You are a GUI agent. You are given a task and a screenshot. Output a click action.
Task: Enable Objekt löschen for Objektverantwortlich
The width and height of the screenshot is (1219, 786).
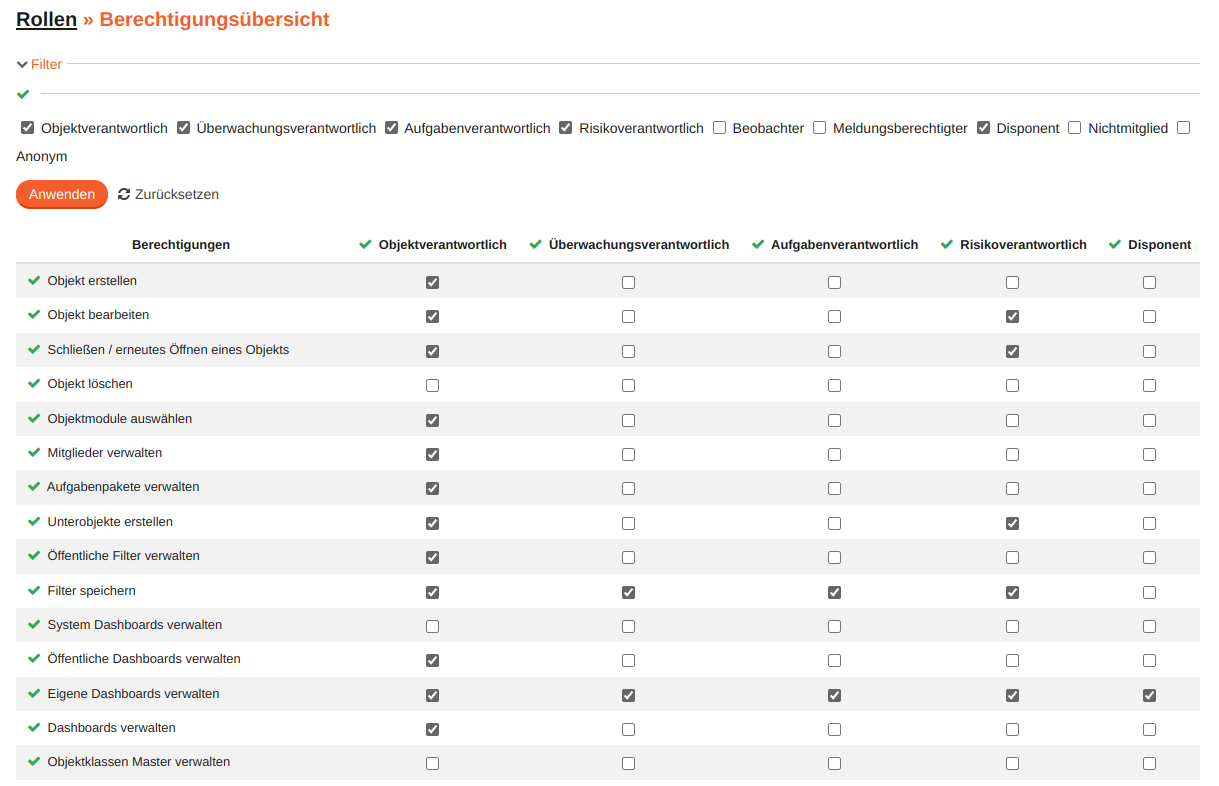pyautogui.click(x=432, y=385)
